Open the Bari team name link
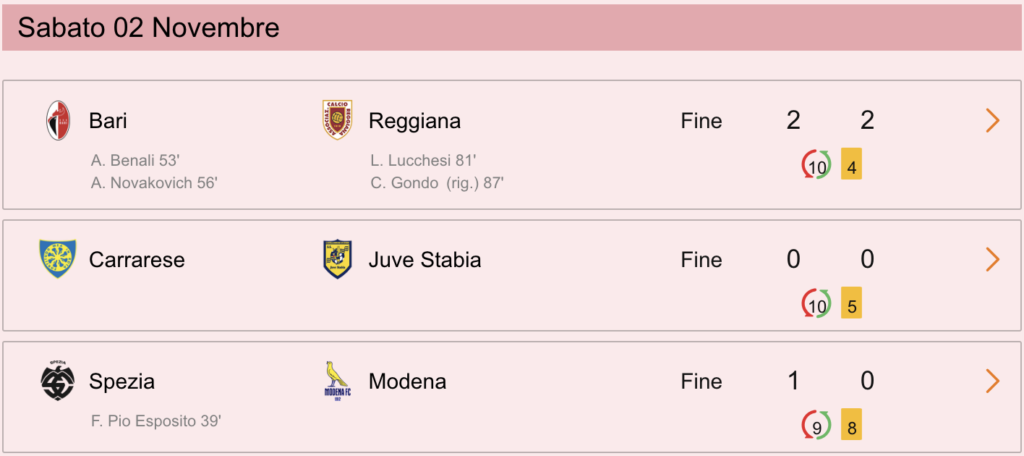The width and height of the screenshot is (1024, 456). click(108, 121)
